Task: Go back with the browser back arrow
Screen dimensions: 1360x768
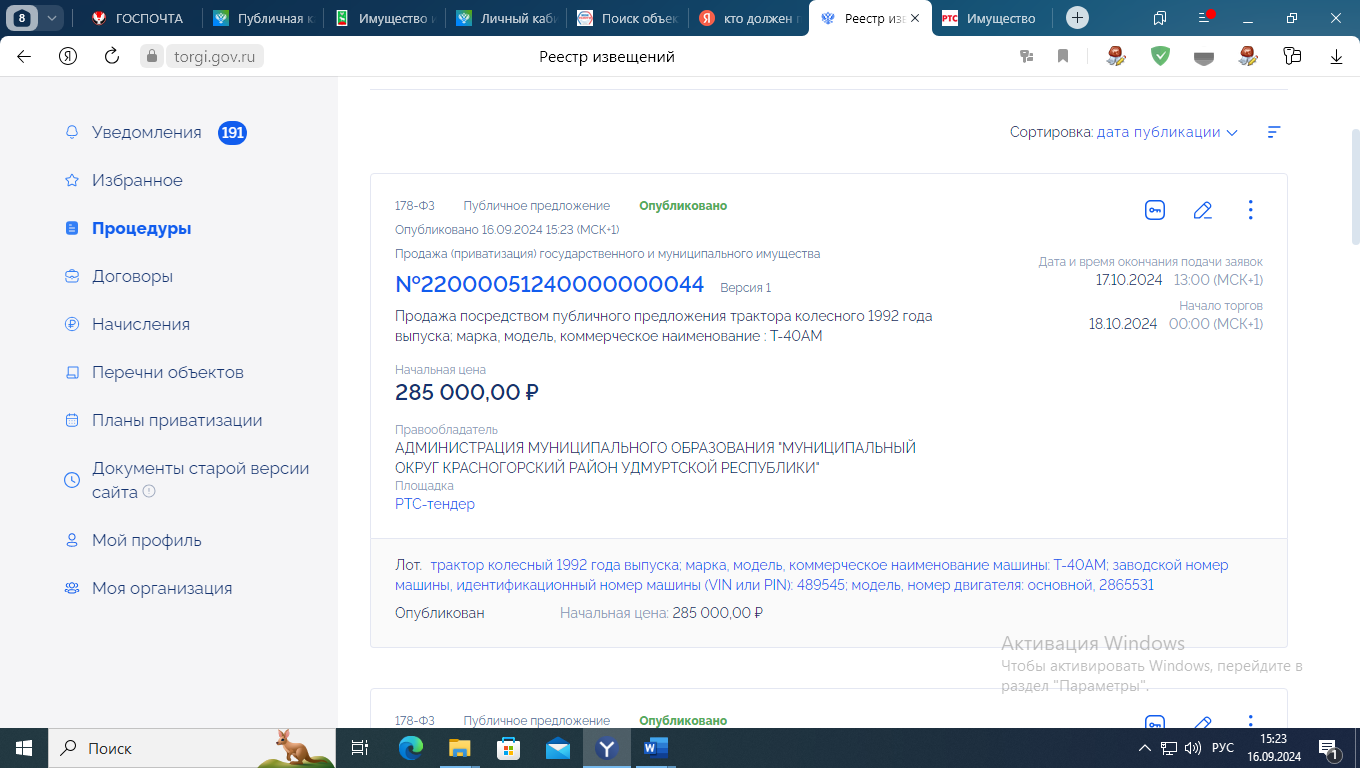Action: pyautogui.click(x=24, y=57)
